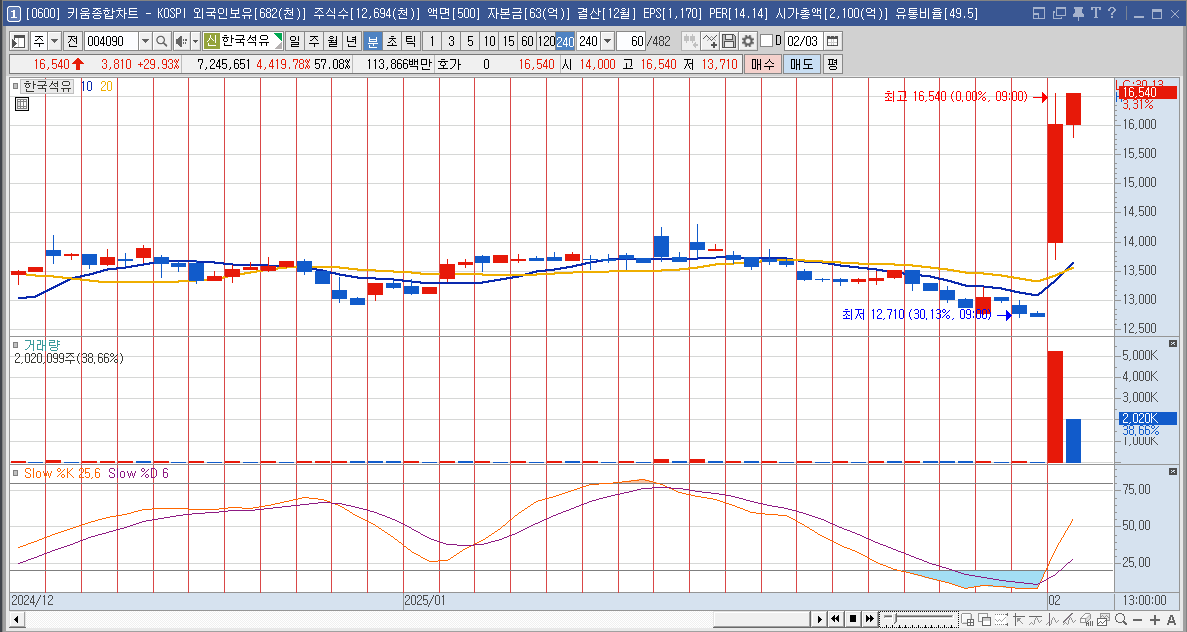Select the 5 minute interval button

pos(470,41)
